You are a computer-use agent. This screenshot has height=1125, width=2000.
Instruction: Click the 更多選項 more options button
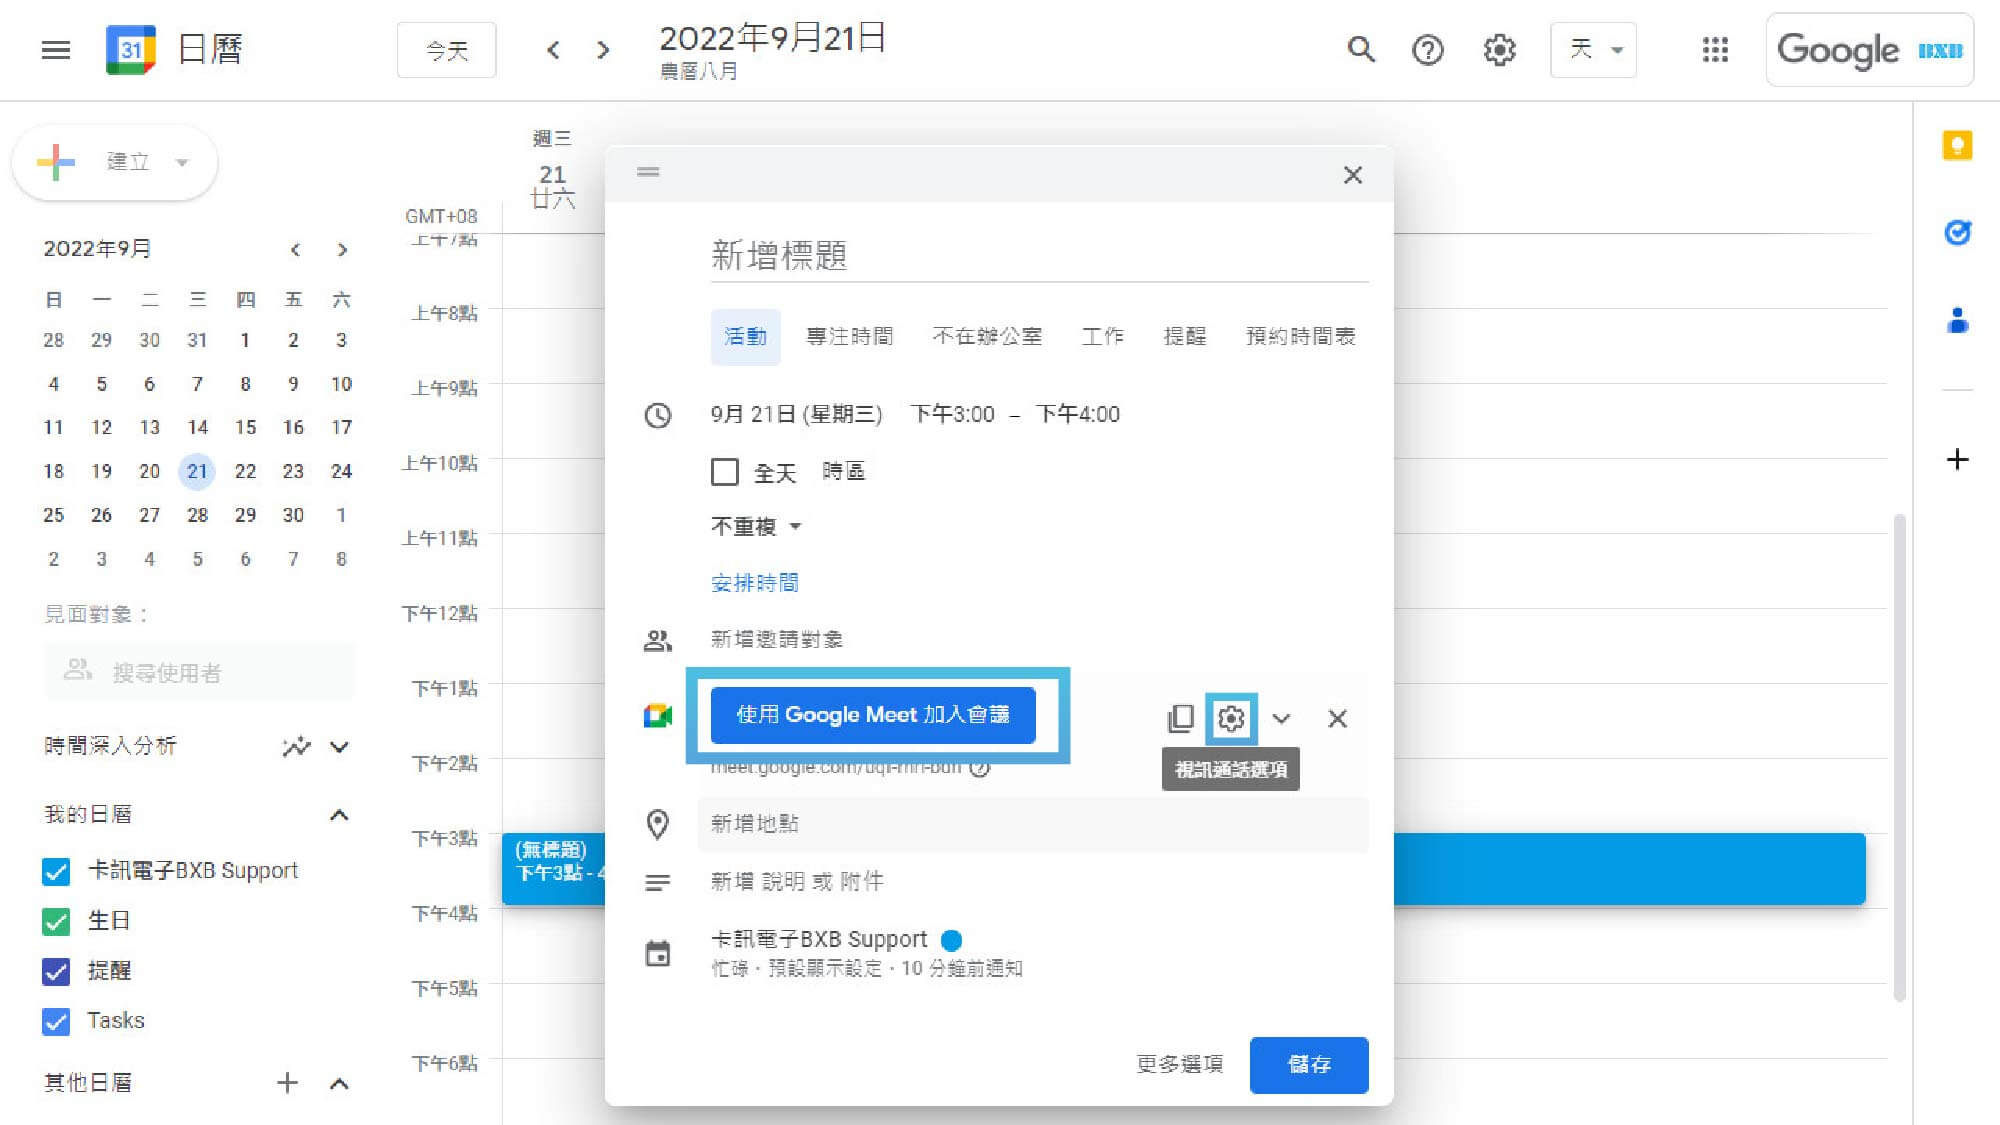(x=1181, y=1065)
